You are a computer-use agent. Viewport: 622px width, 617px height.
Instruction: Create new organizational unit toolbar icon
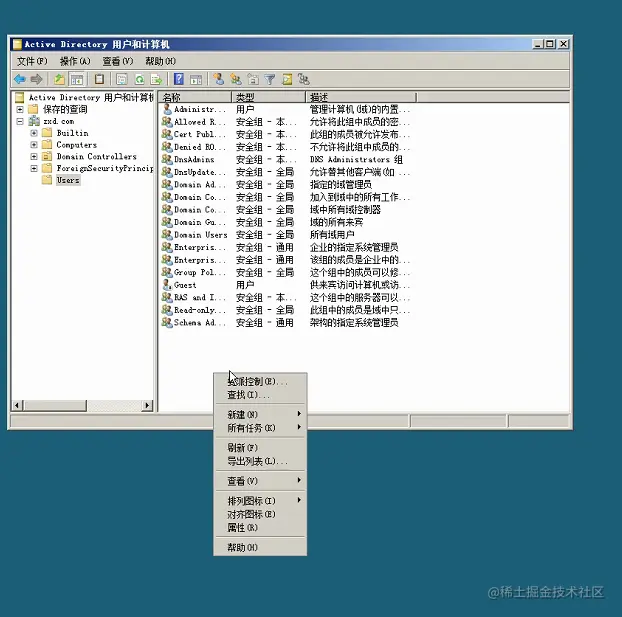coord(253,79)
